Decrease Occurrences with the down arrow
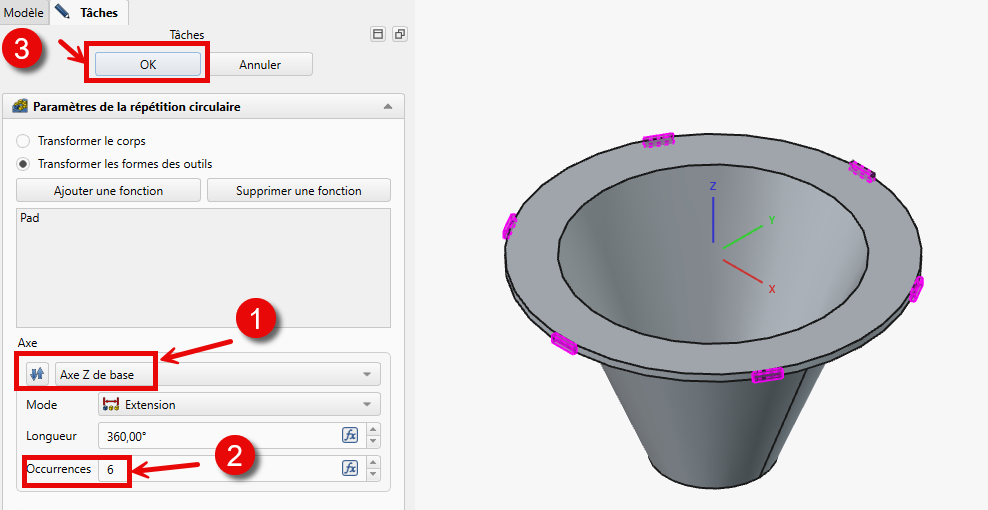Image resolution: width=988 pixels, height=510 pixels. pos(374,473)
